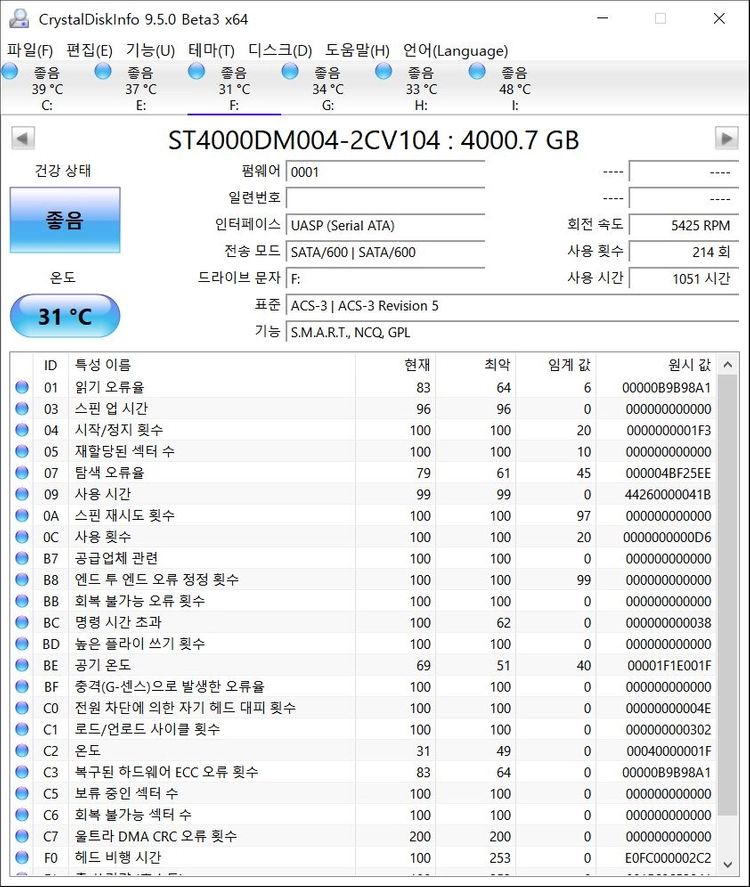
Task: Click the 현재 column header
Action: click(395, 364)
